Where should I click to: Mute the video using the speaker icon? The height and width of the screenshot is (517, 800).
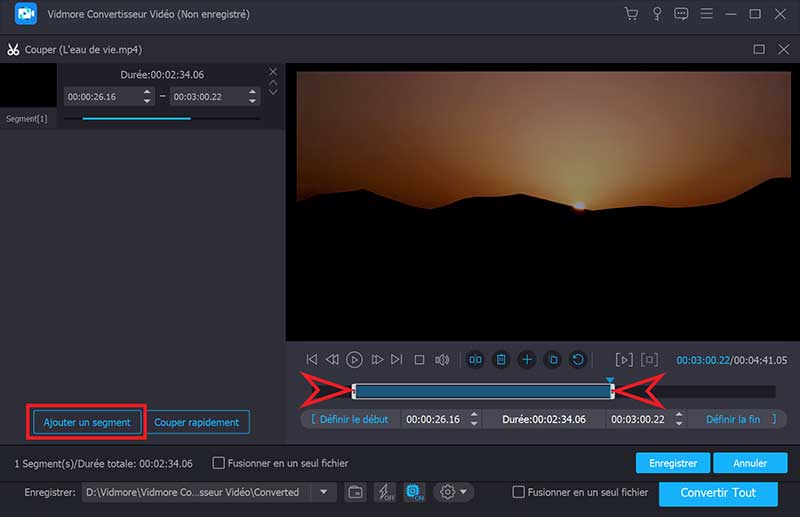[x=441, y=359]
